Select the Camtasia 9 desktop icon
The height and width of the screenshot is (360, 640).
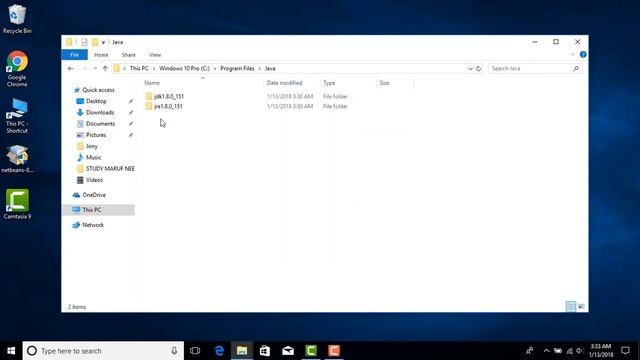(17, 204)
